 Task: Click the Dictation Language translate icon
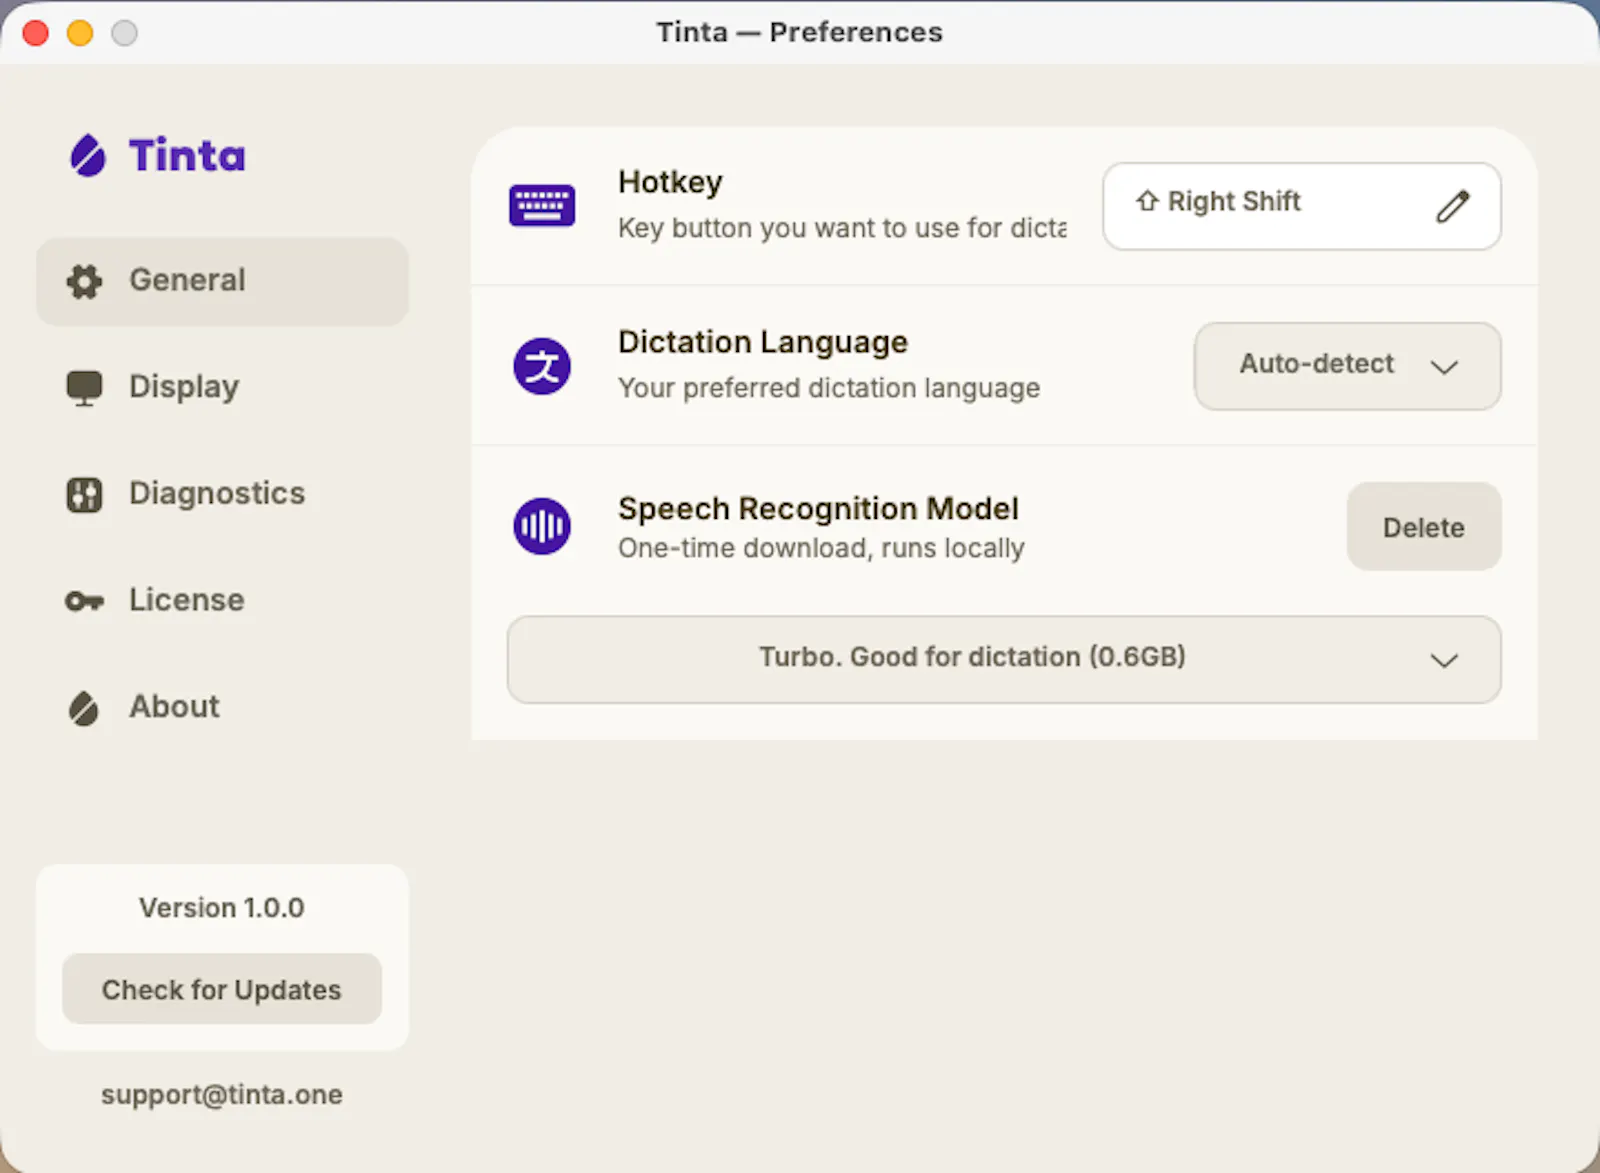542,366
